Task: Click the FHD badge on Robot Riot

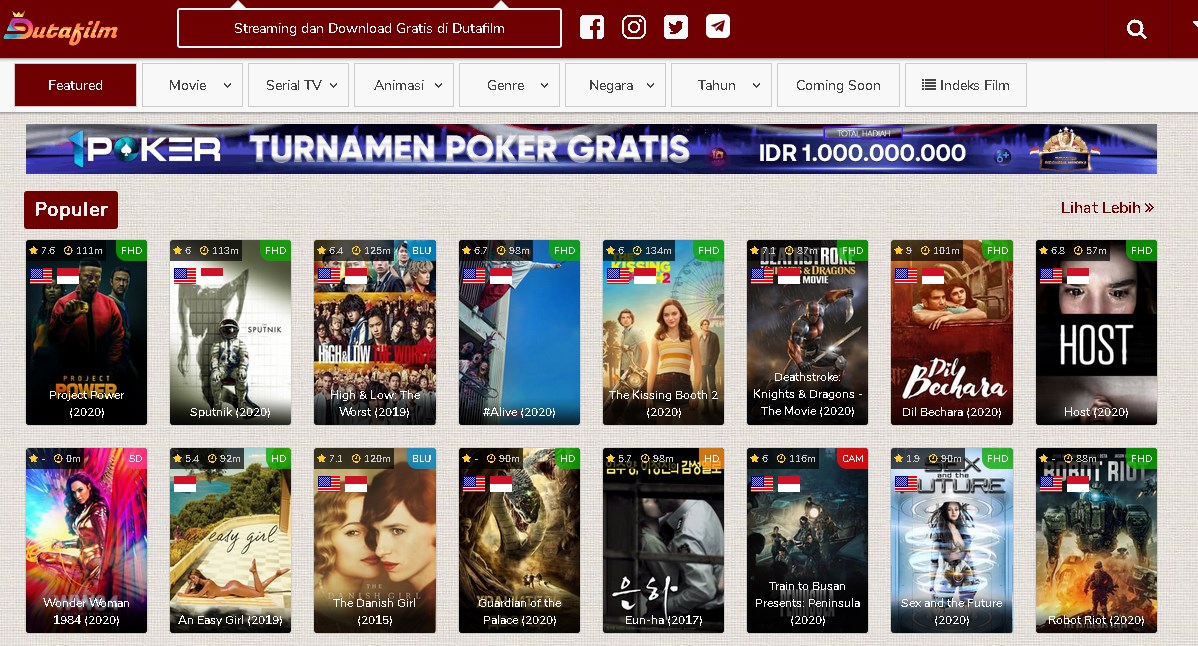Action: pos(1141,459)
